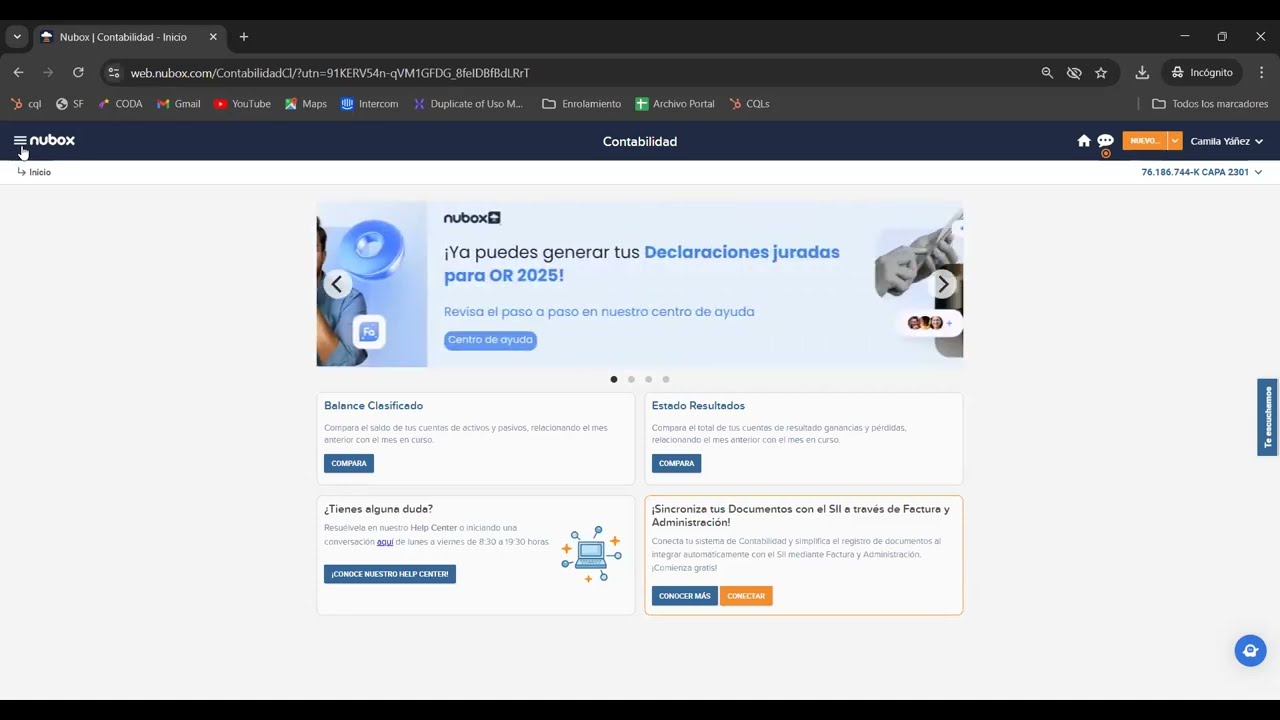The image size is (1280, 720).
Task: Click the orange CONECTAR button
Action: point(746,596)
